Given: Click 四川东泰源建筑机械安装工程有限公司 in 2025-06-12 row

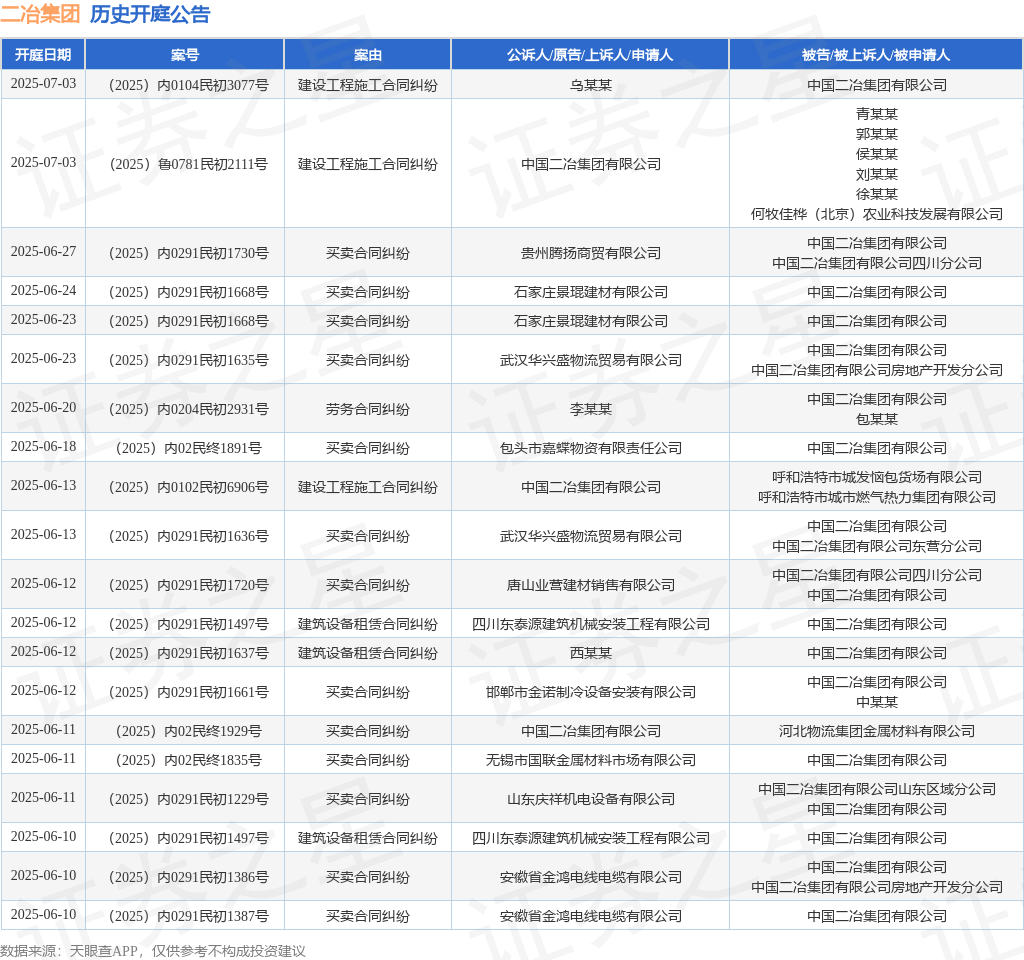Looking at the screenshot, I should (x=590, y=624).
